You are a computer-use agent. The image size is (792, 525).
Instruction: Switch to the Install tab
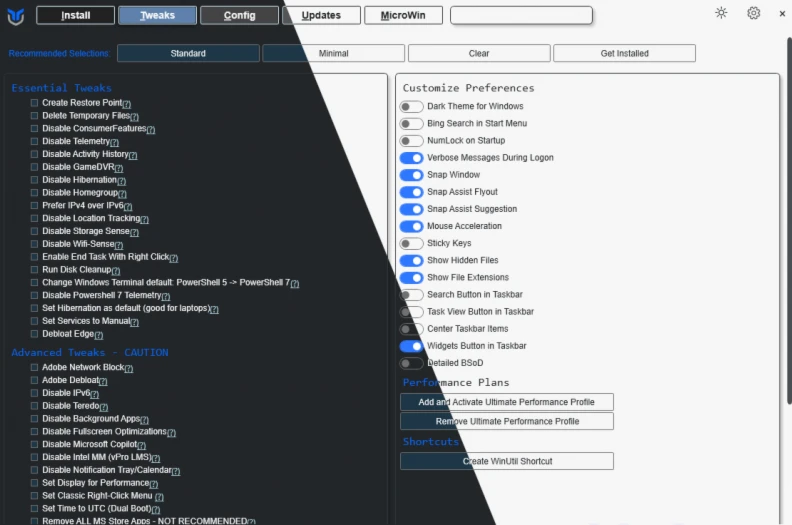75,15
